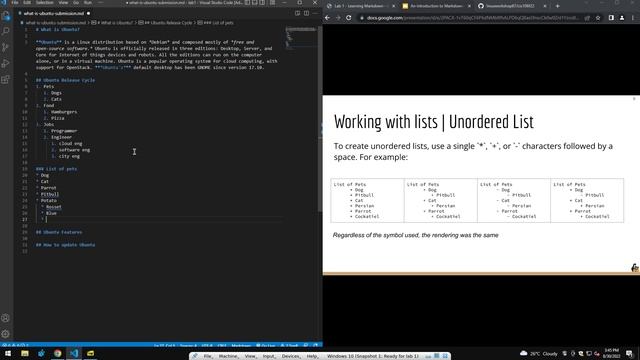The height and width of the screenshot is (360, 640).
Task: Open a new Chrome tab
Action: [558, 6]
